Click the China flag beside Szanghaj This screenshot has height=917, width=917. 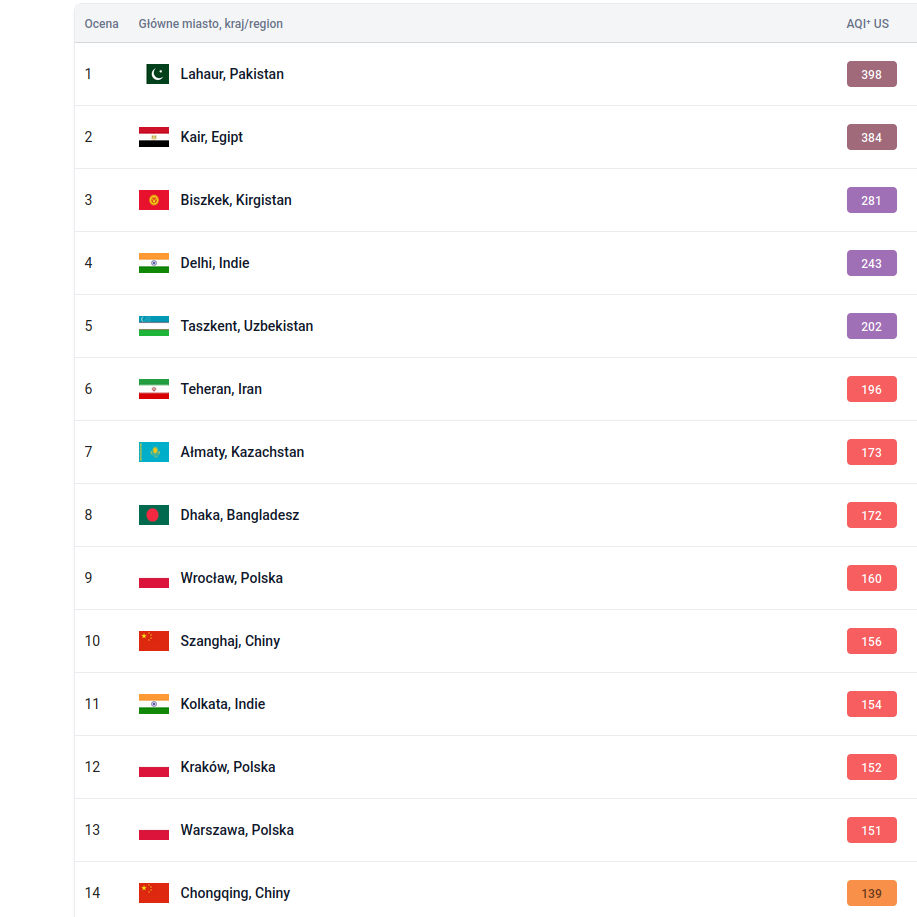[x=154, y=641]
